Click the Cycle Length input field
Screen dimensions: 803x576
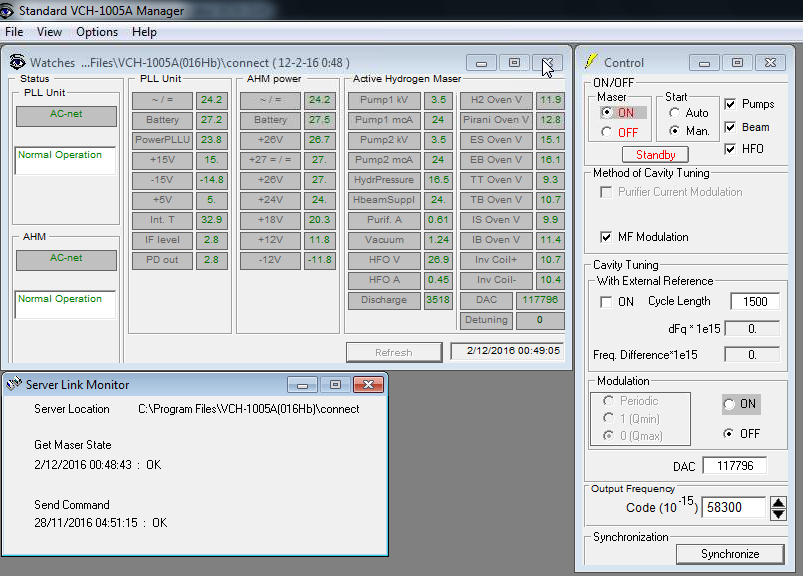(754, 301)
